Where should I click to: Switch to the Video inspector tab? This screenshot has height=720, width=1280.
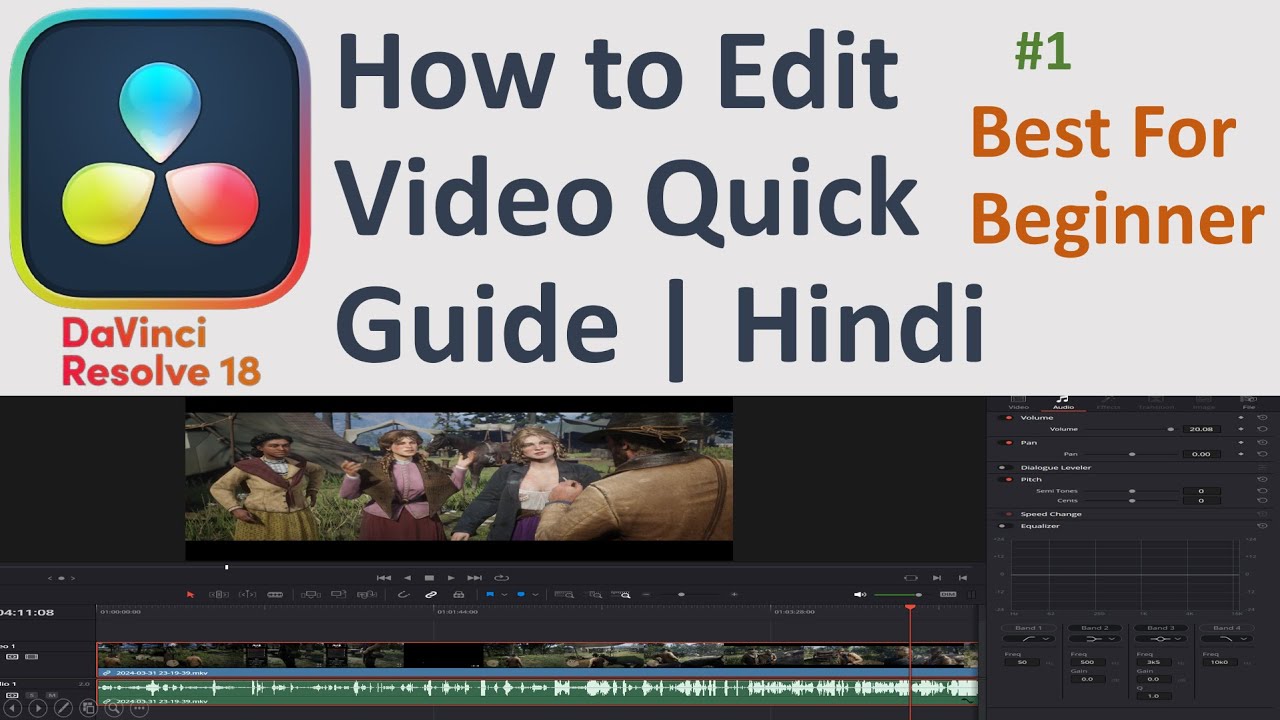coord(1018,402)
